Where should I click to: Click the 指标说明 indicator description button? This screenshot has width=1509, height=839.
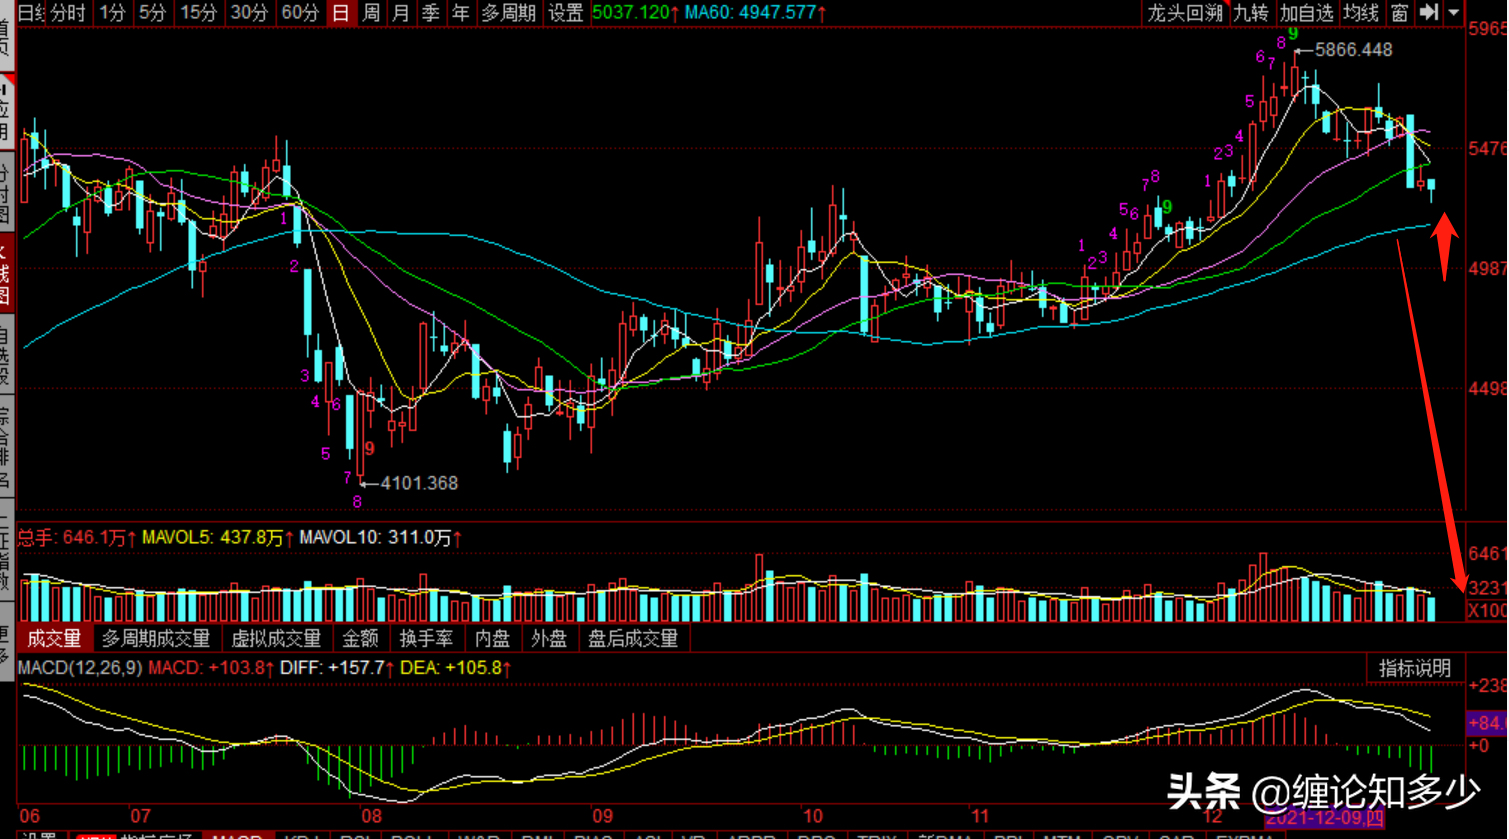[x=1415, y=668]
